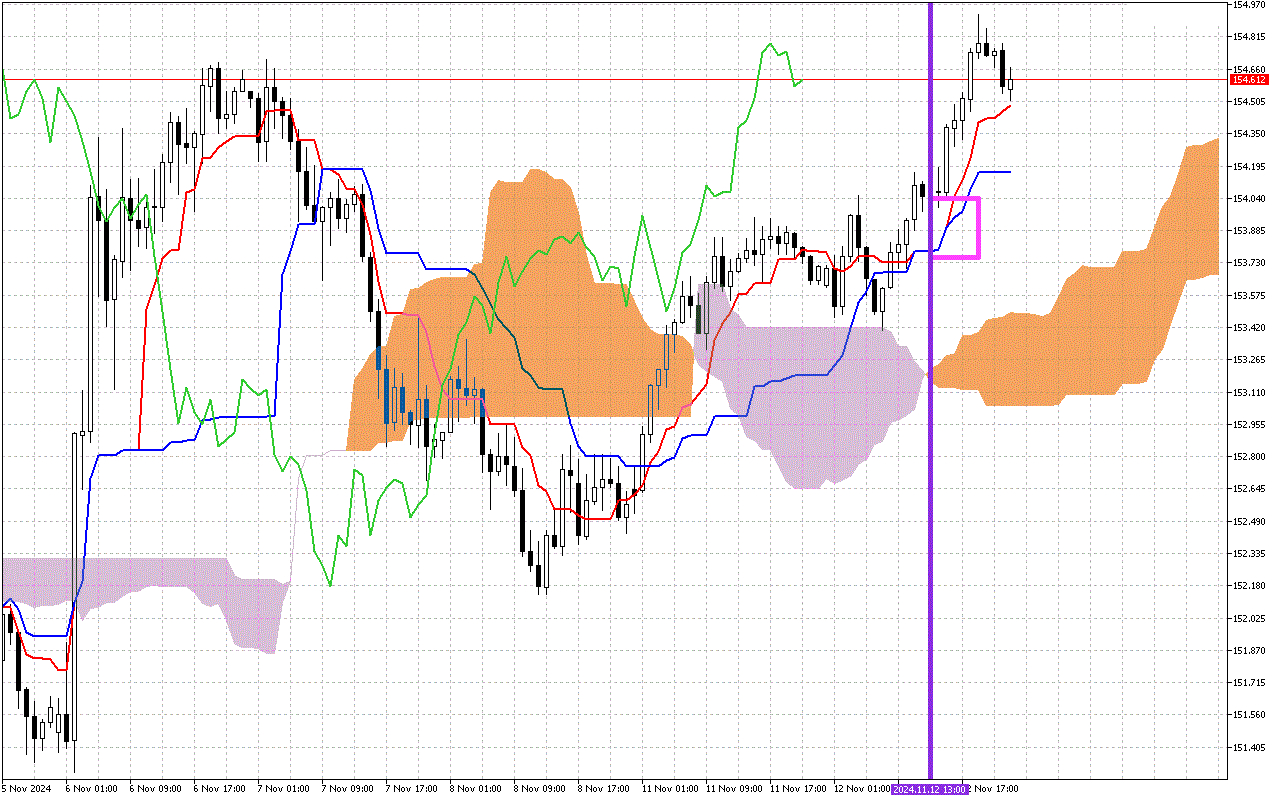Click the 154.815 price axis label
Screen dimensions: 1280x800
pyautogui.click(x=1249, y=37)
